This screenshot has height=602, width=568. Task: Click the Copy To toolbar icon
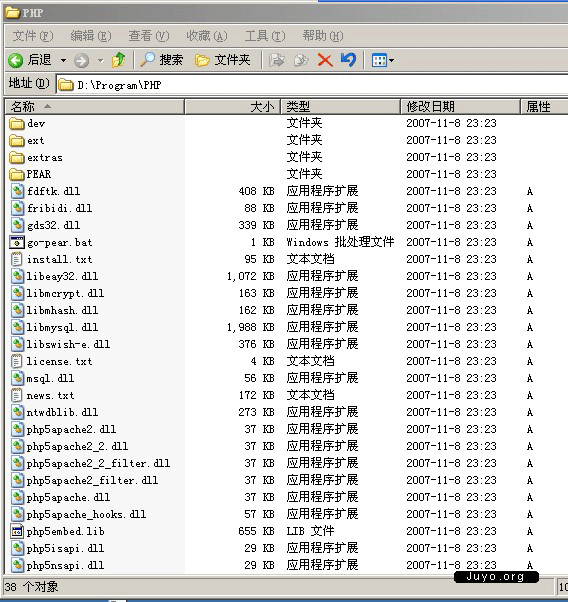(301, 60)
